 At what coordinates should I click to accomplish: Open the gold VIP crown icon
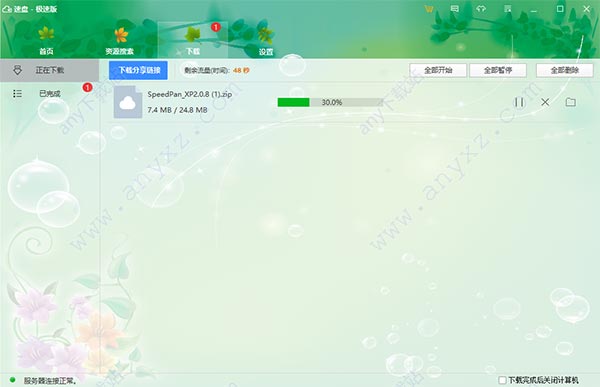click(429, 8)
